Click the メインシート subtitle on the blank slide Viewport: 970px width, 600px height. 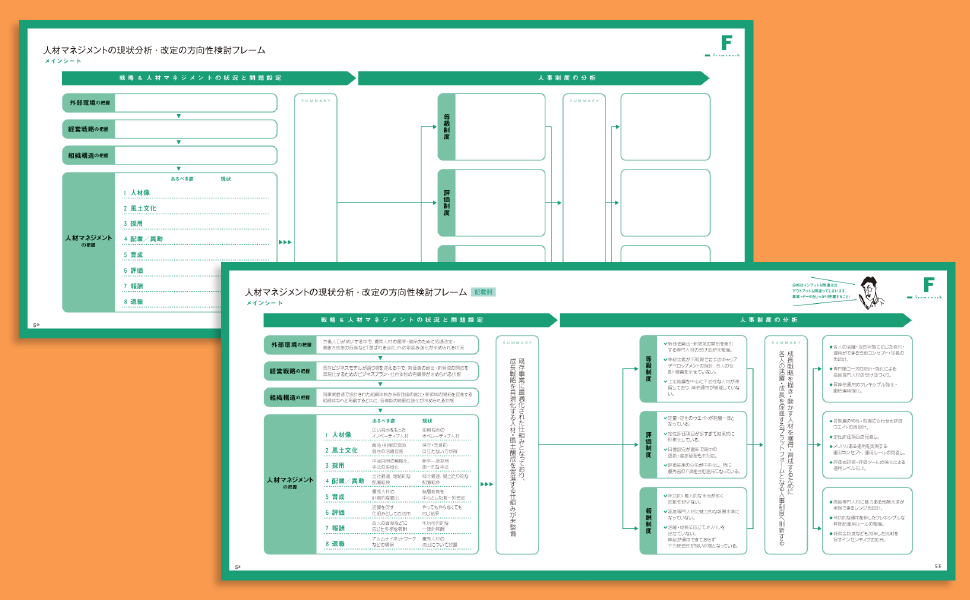[x=63, y=61]
